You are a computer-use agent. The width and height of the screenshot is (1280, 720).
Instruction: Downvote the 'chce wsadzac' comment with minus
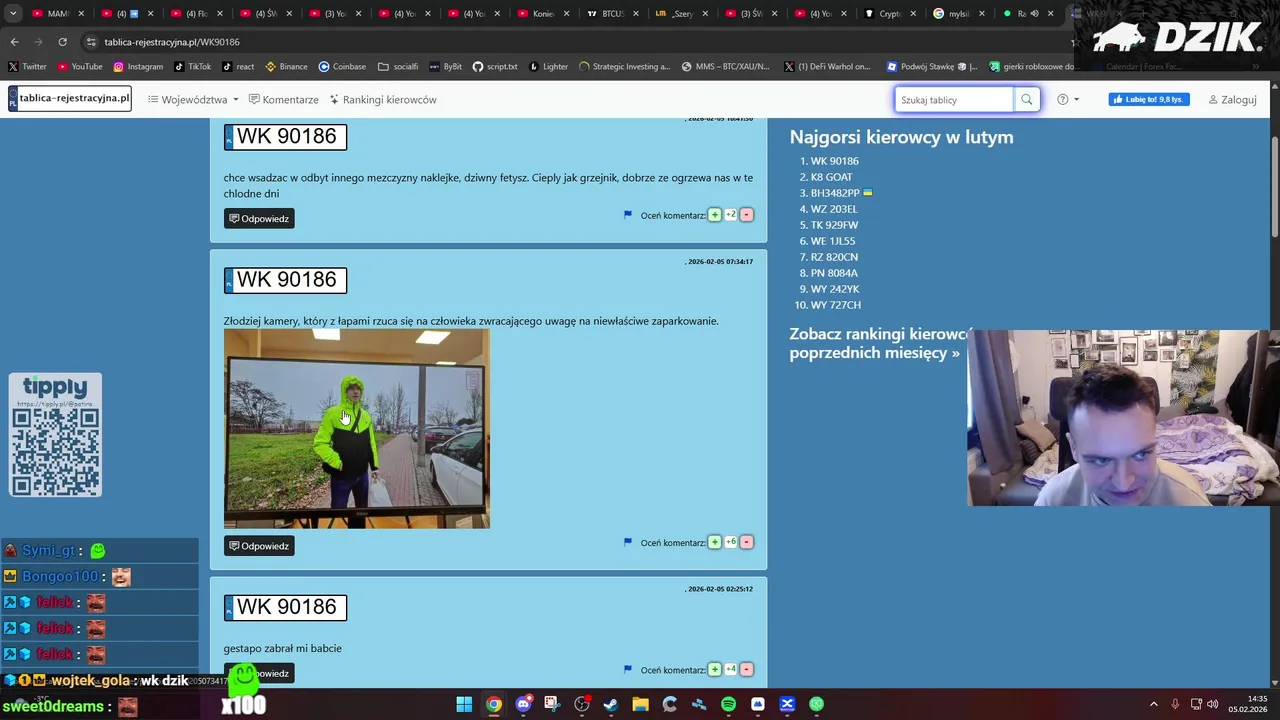pos(746,215)
